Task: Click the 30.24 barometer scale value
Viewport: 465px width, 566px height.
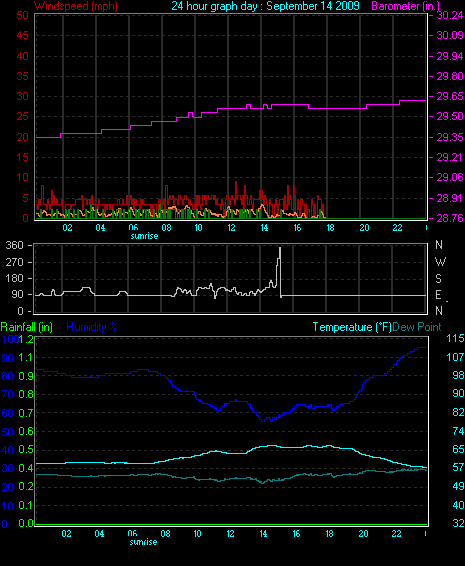Action: click(x=450, y=15)
